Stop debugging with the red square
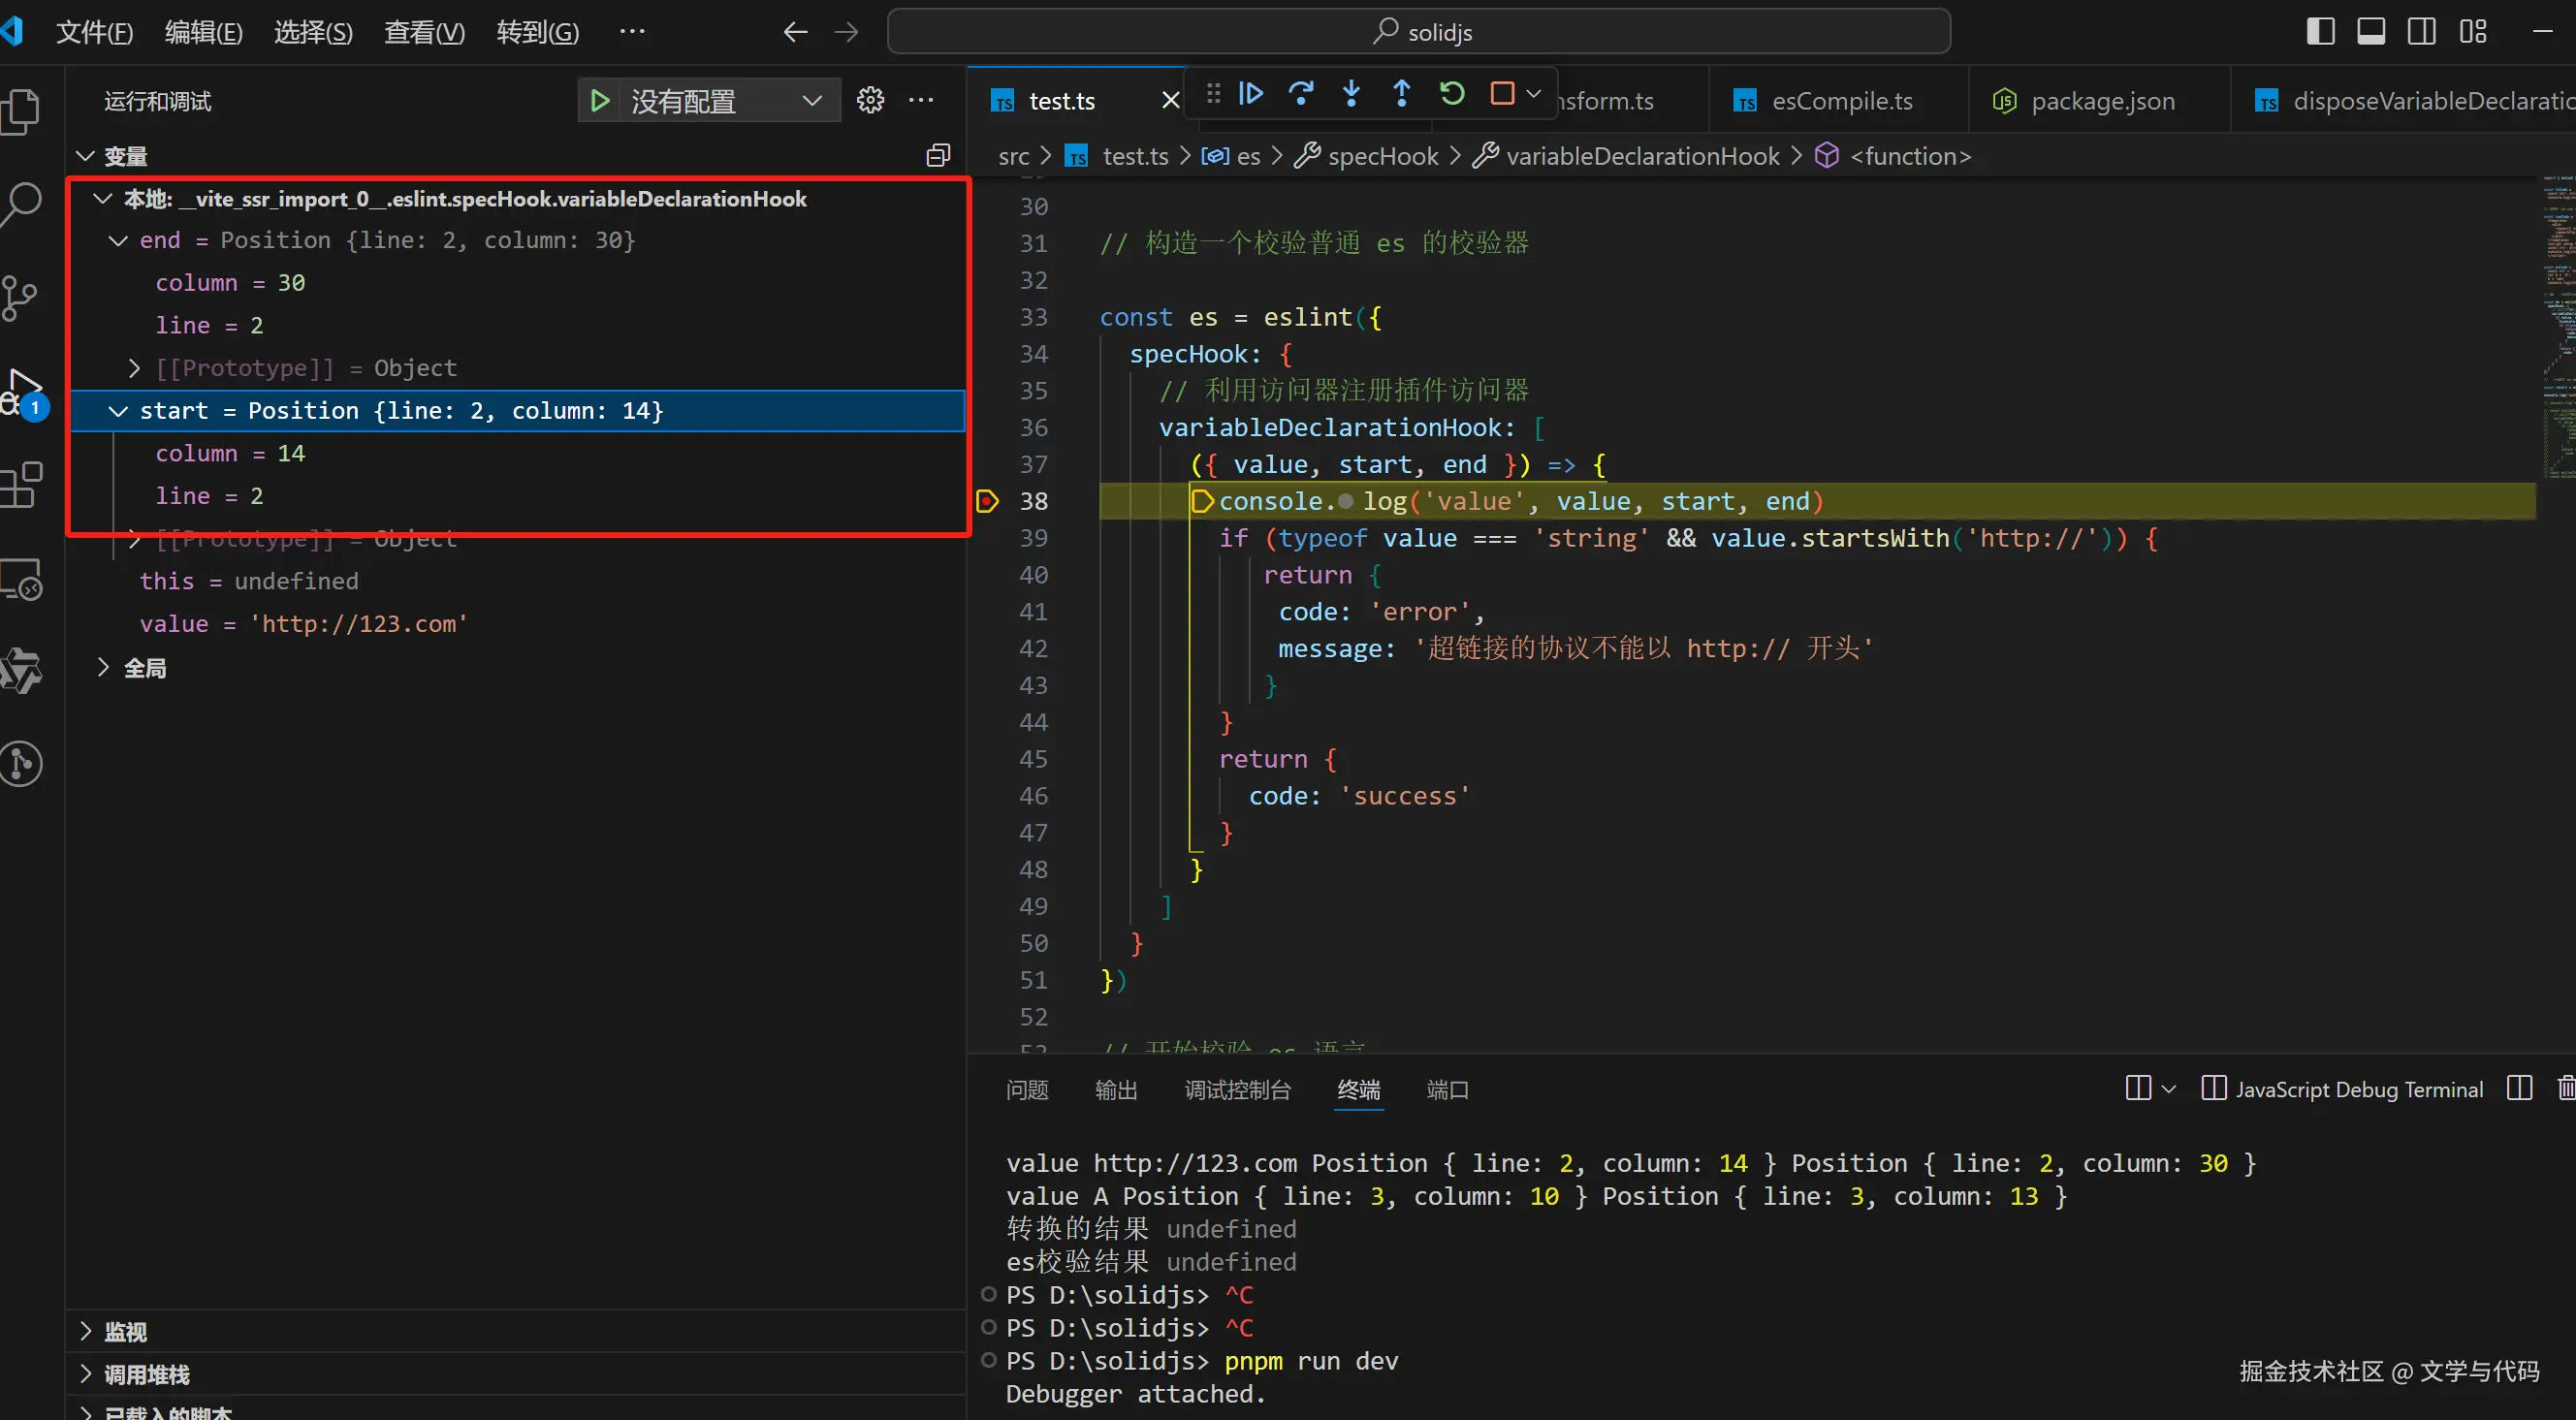Viewport: 2576px width, 1420px height. [x=1501, y=94]
